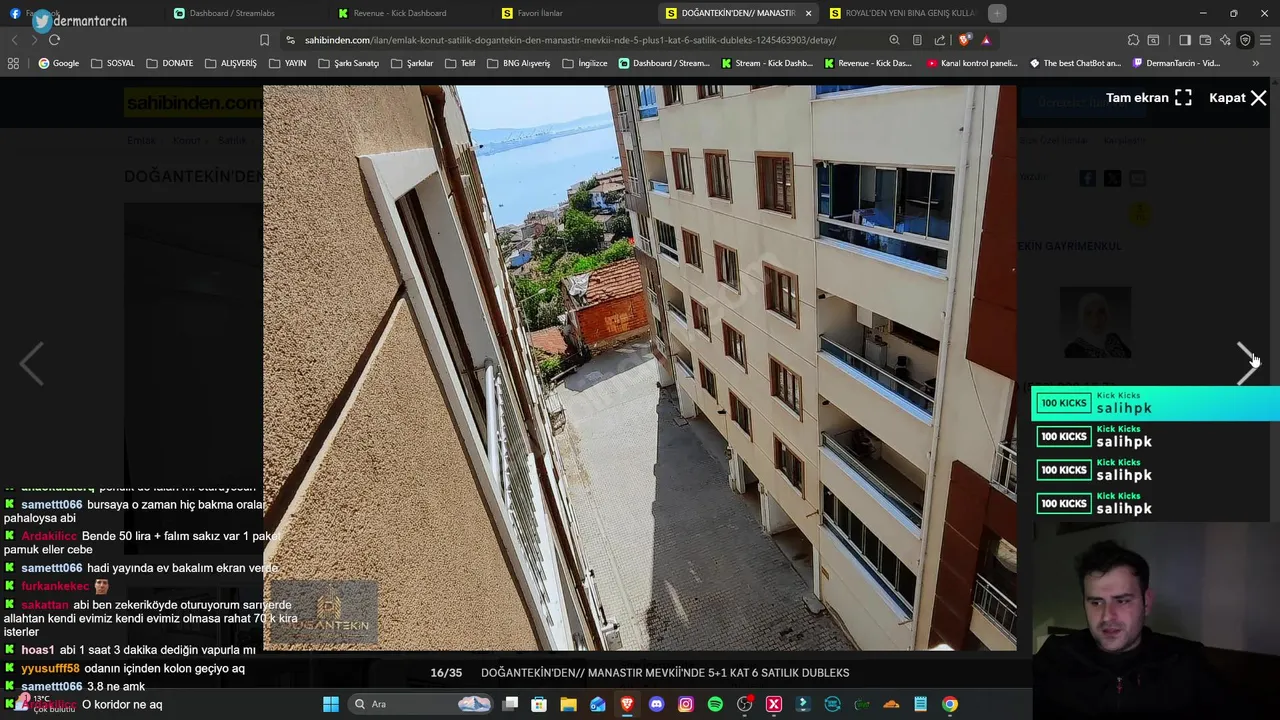
Task: Open full screen with Tam ekran
Action: point(1148,98)
